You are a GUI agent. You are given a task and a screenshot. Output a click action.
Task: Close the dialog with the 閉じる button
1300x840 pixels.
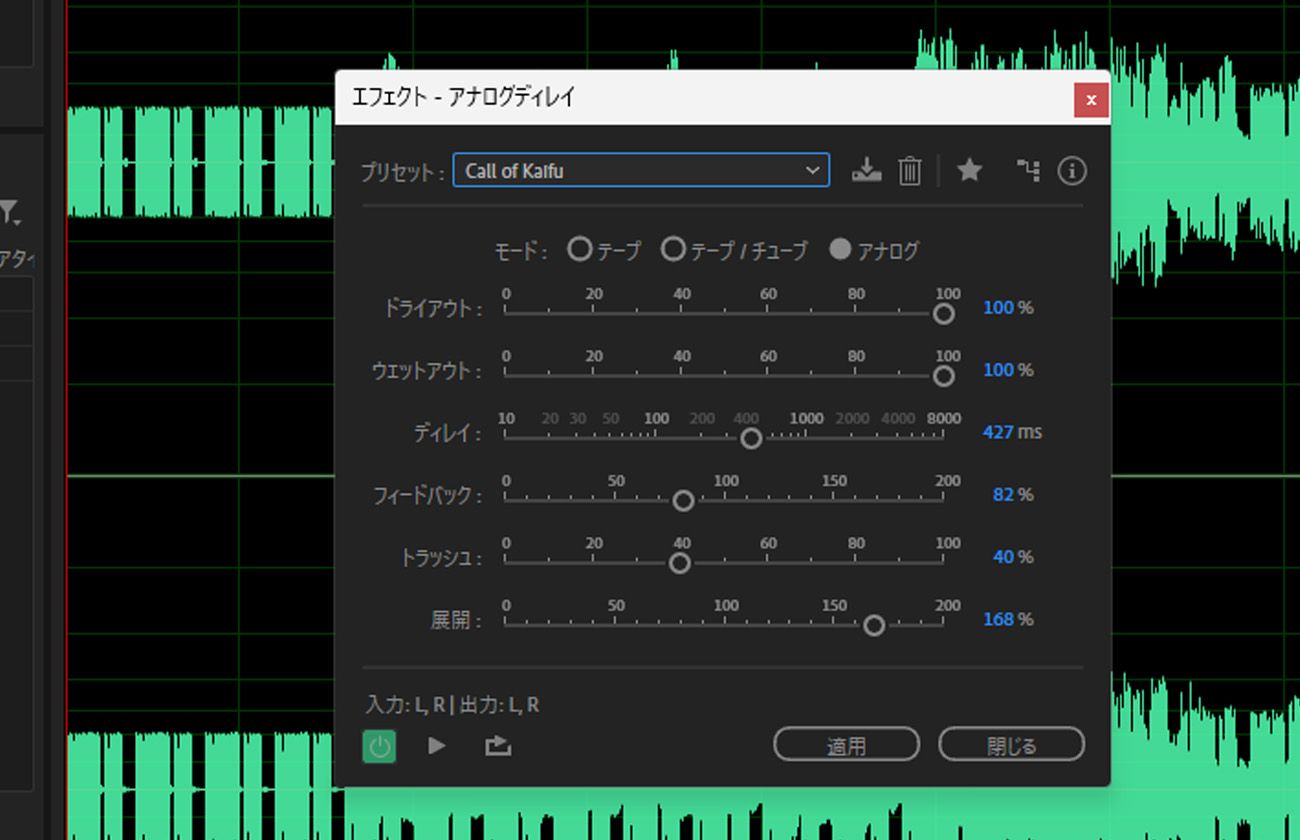[1011, 744]
